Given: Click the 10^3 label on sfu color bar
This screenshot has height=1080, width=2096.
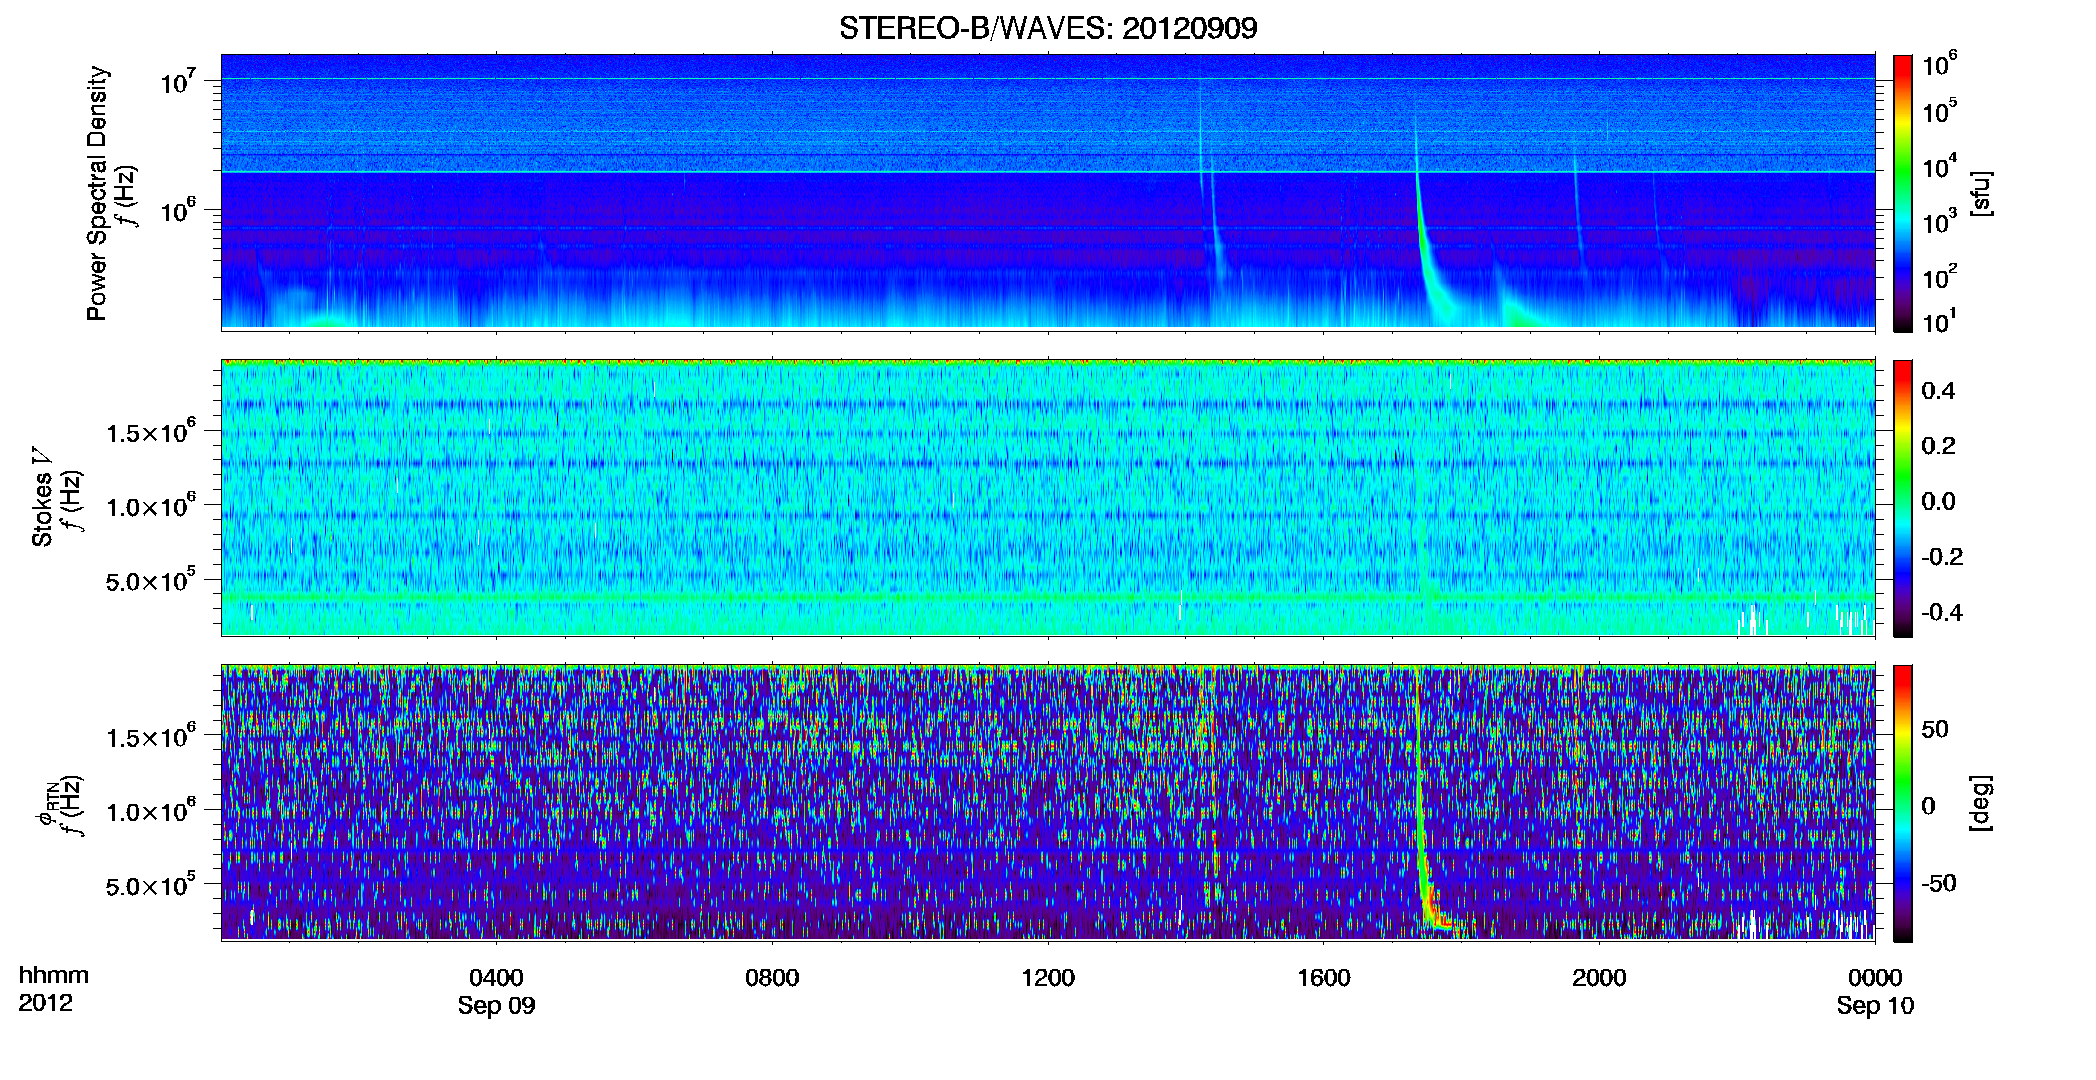Looking at the screenshot, I should pyautogui.click(x=1940, y=222).
